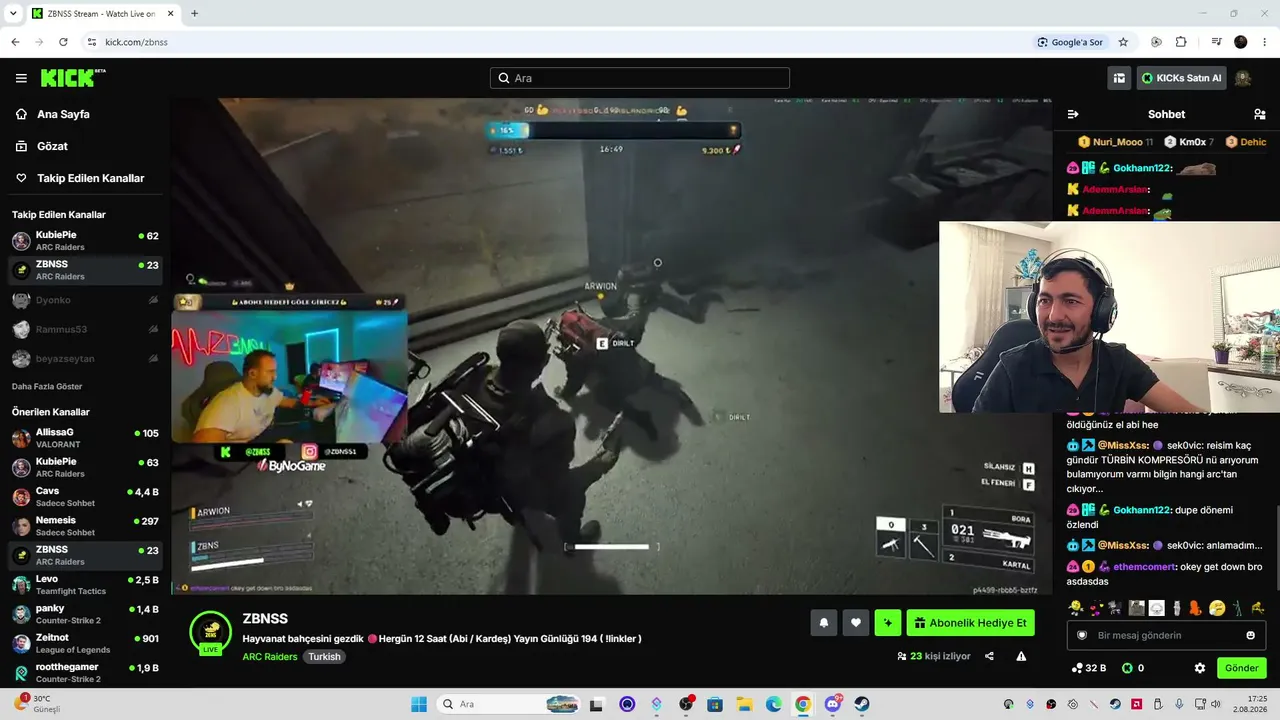The height and width of the screenshot is (720, 1280).
Task: Toggle follow with the heart button
Action: tap(855, 623)
